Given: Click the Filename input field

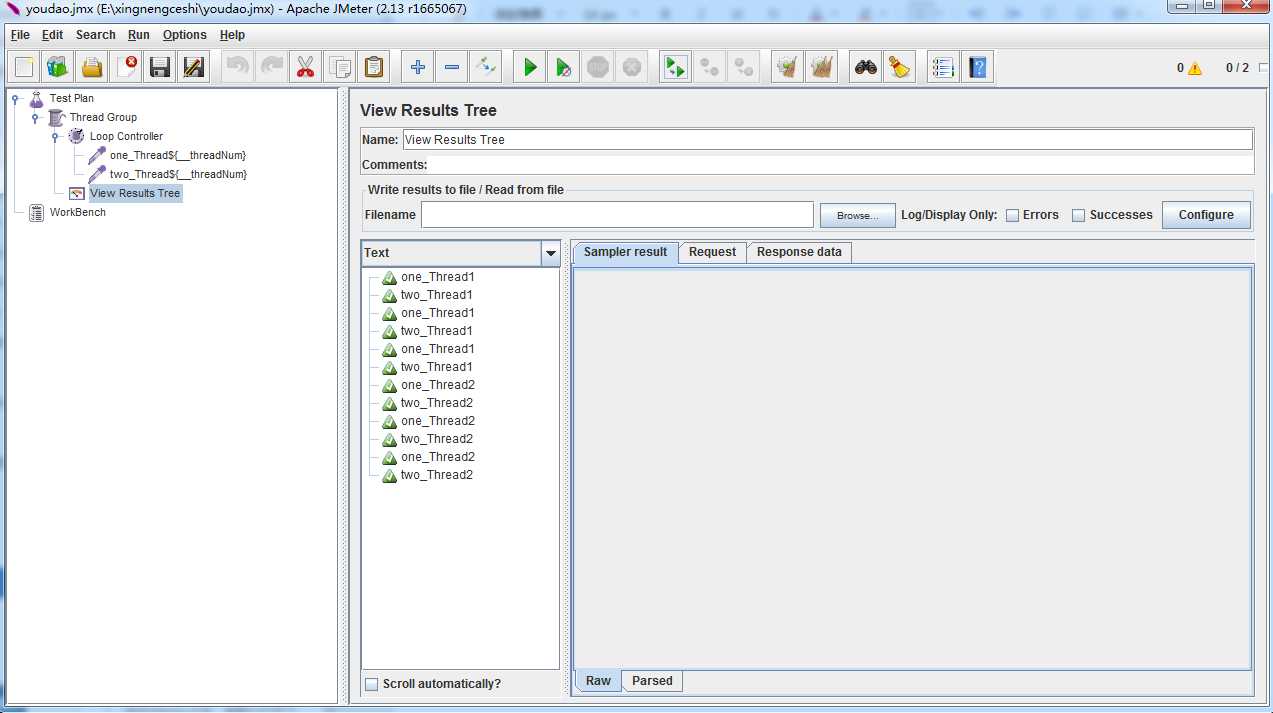Looking at the screenshot, I should (617, 215).
